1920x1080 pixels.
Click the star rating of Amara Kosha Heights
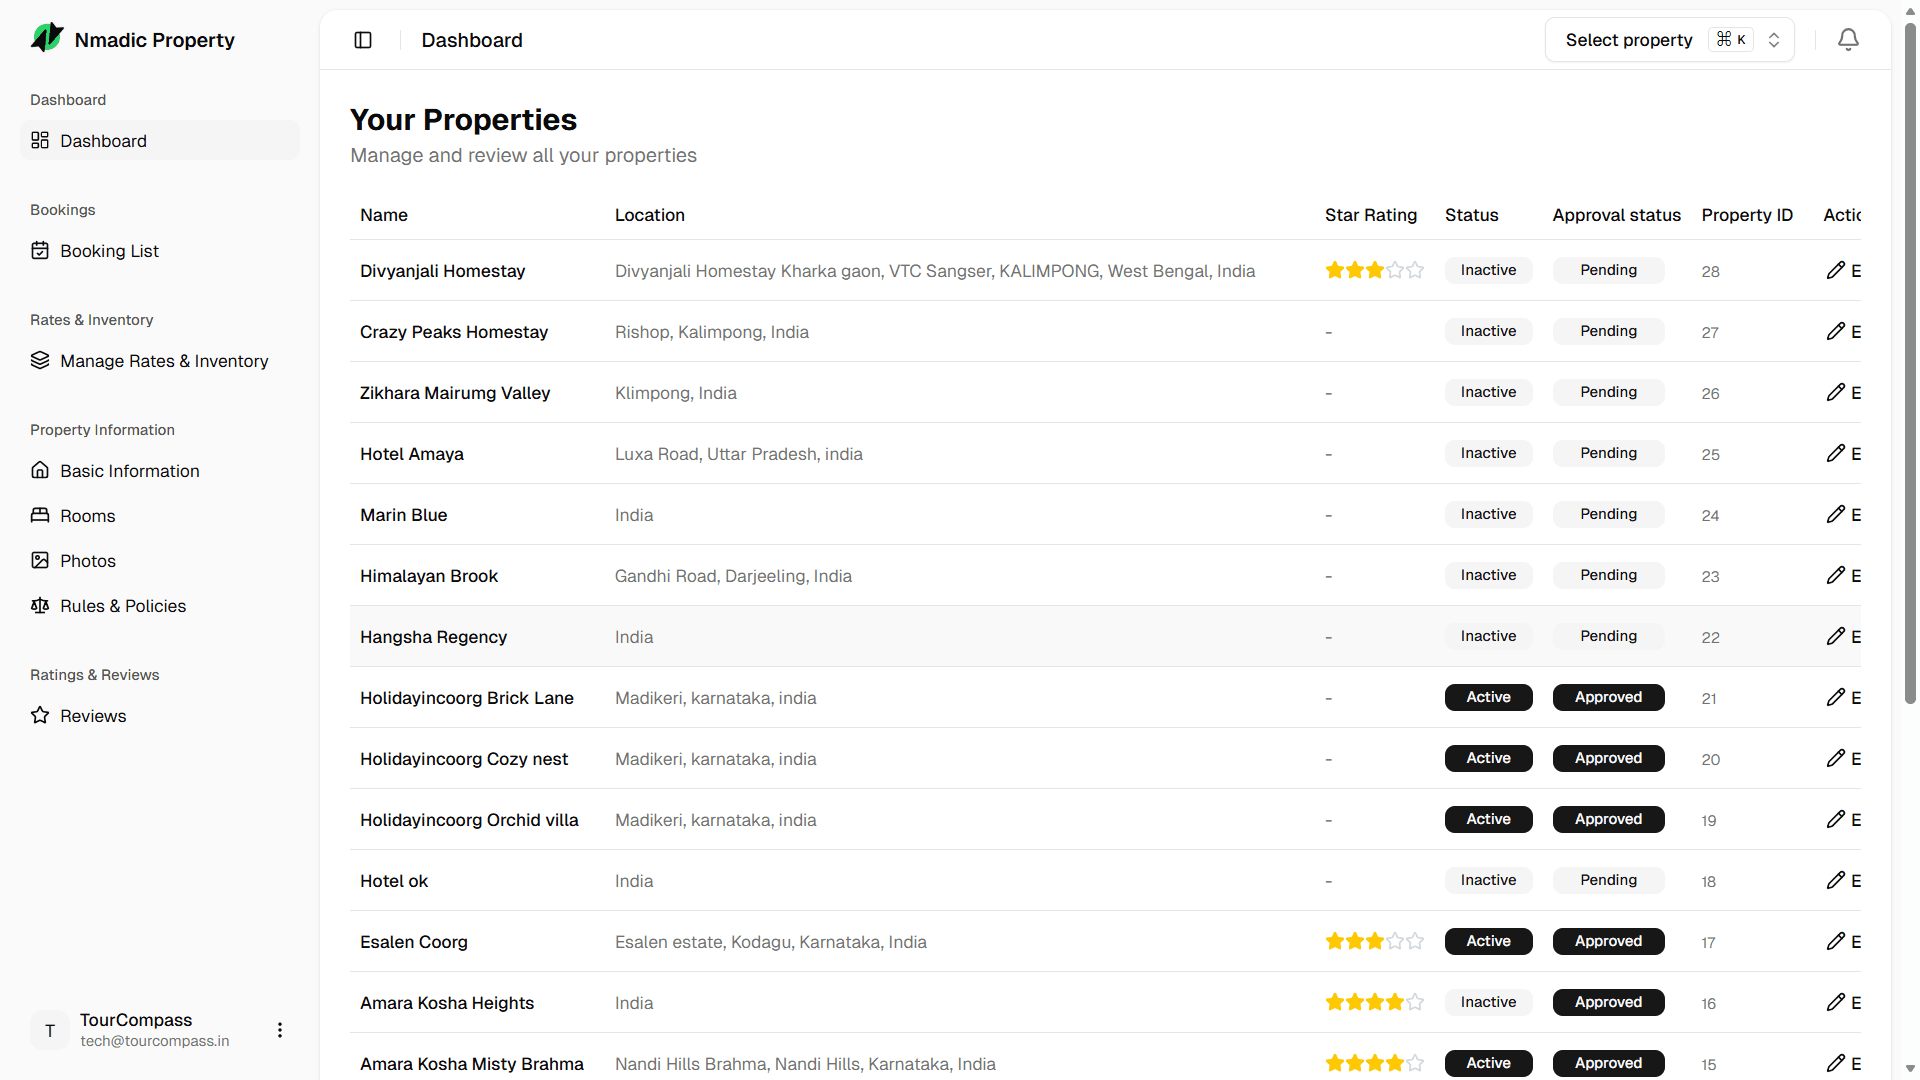[x=1374, y=1002]
